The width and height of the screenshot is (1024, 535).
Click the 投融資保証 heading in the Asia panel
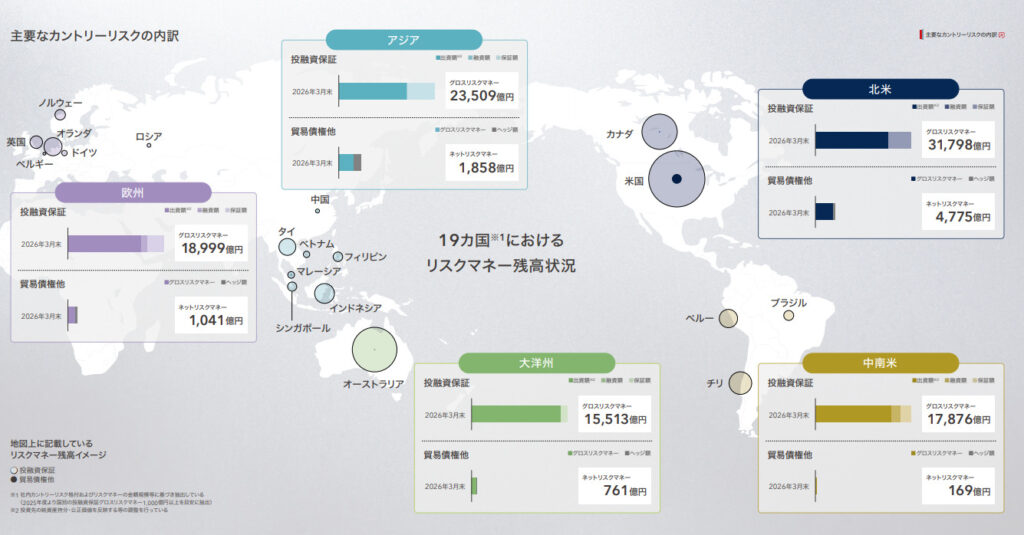(x=314, y=59)
